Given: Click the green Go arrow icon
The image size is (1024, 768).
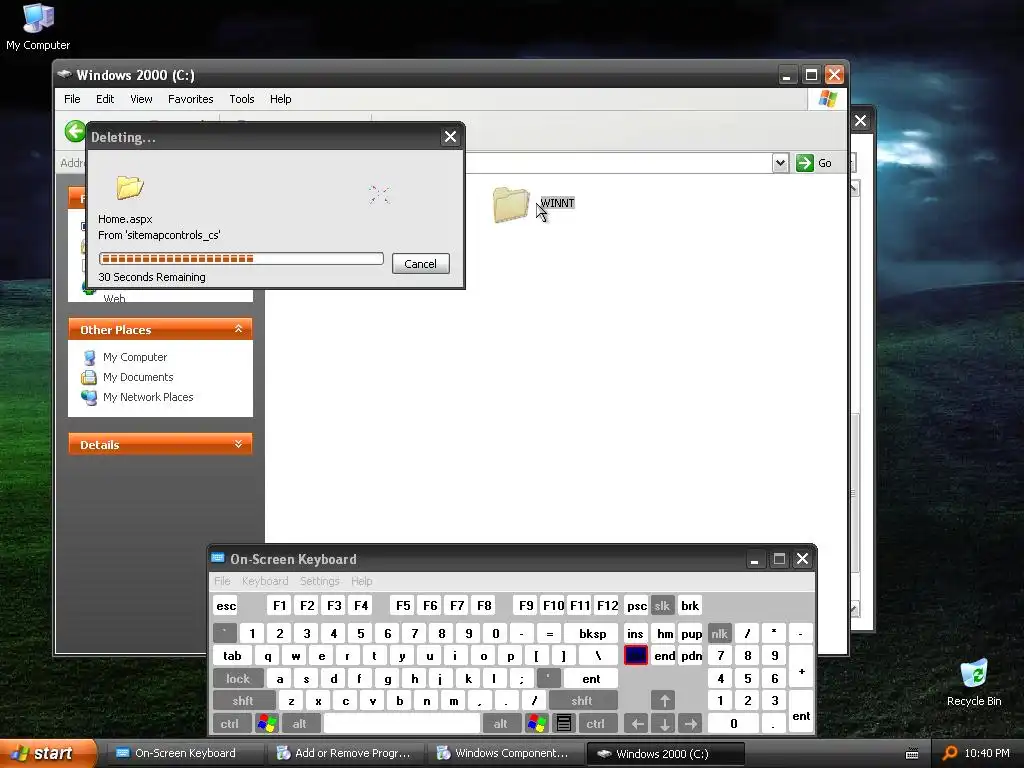Looking at the screenshot, I should [805, 163].
